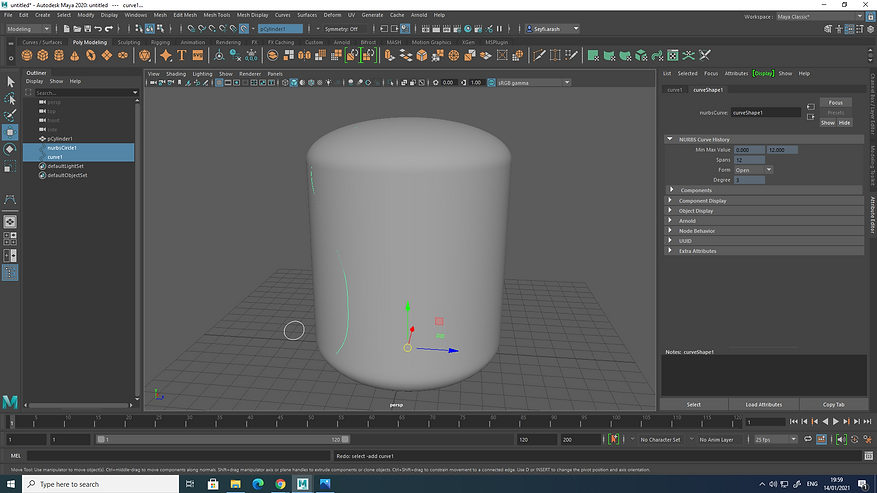This screenshot has width=877, height=493.
Task: Open Google Chrome from the taskbar
Action: (280, 484)
